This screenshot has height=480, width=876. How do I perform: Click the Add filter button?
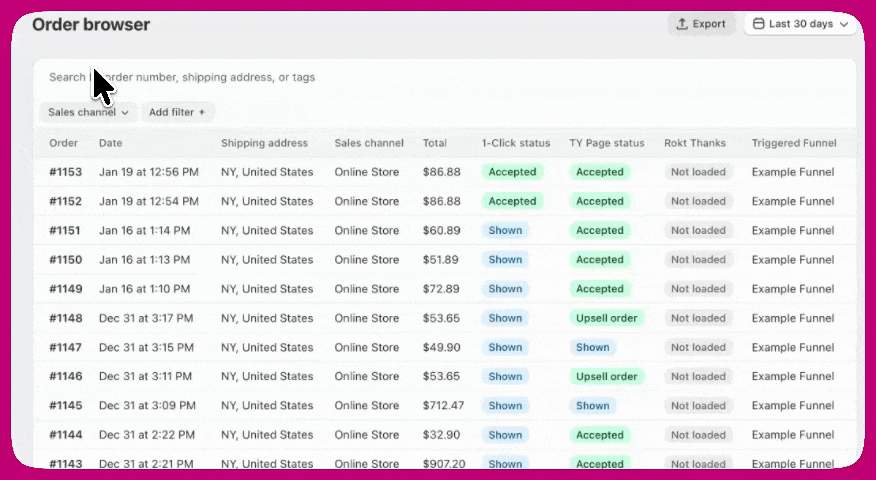pyautogui.click(x=177, y=112)
